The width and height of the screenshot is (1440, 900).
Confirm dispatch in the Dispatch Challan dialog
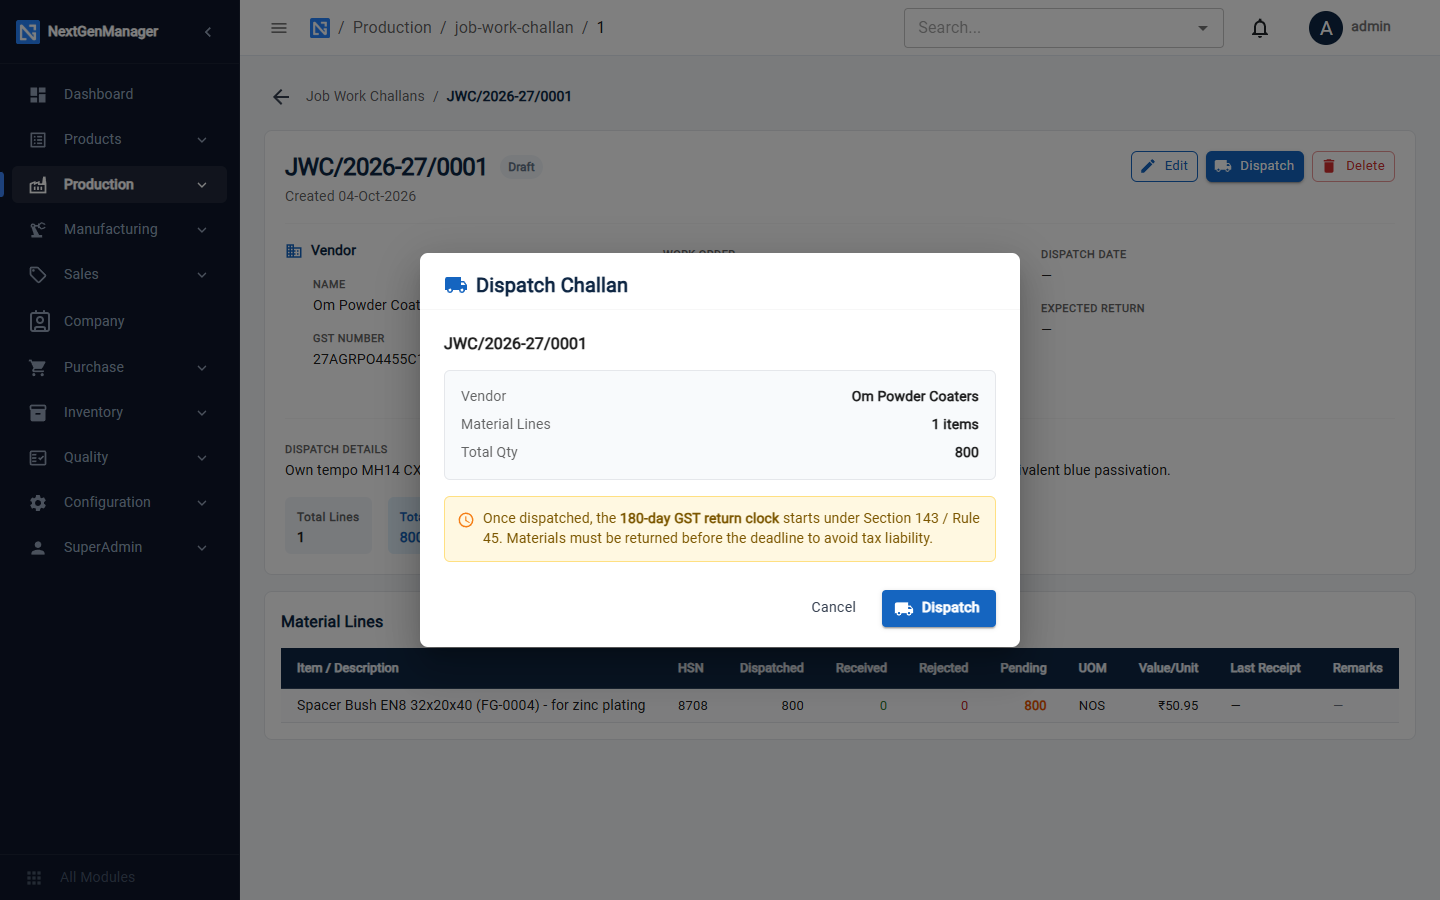point(938,608)
